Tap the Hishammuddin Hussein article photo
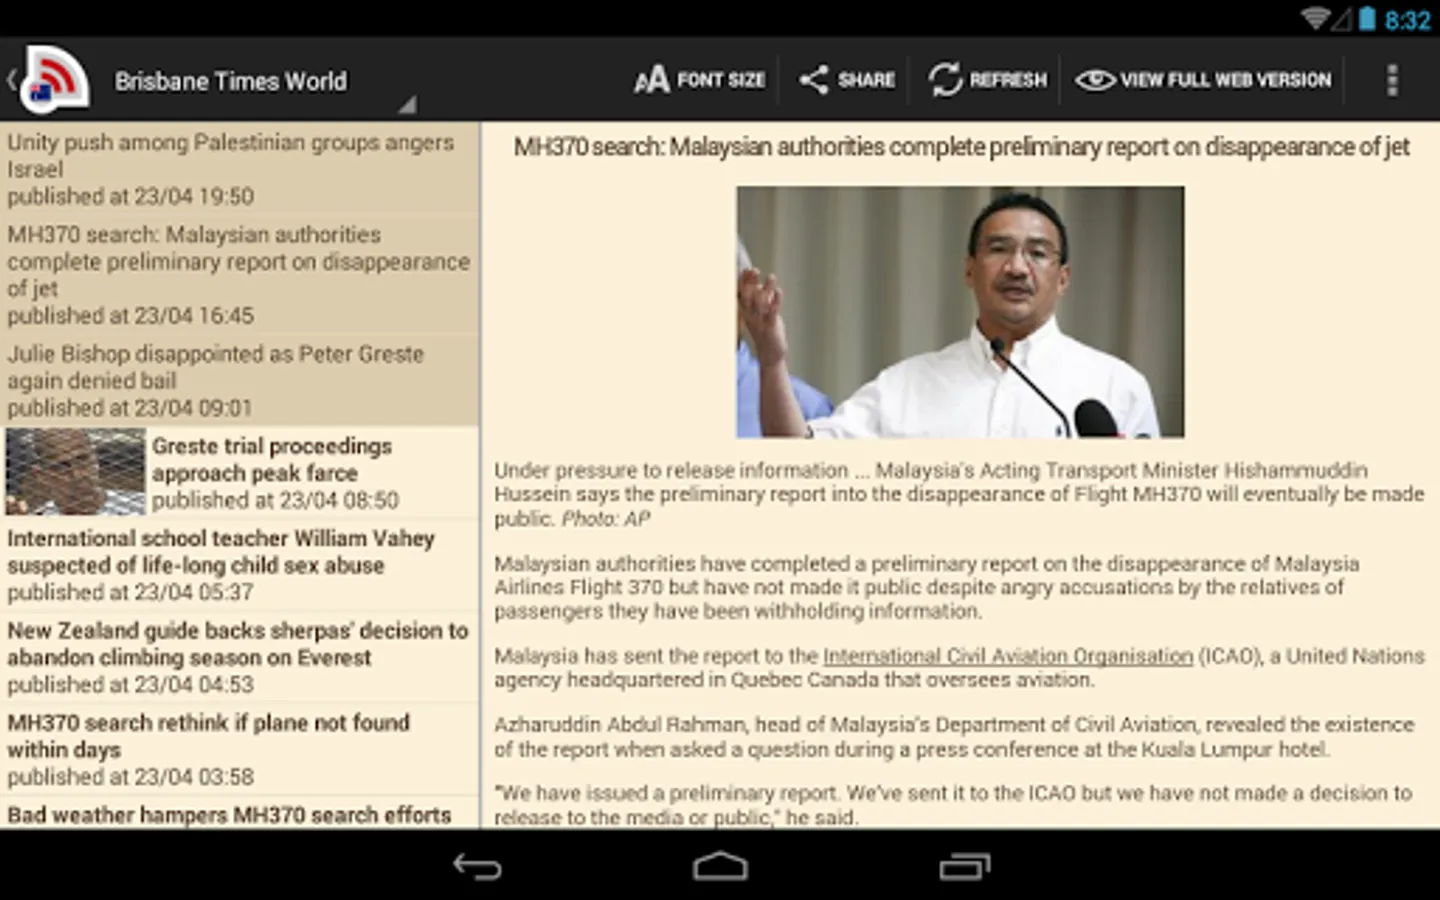Viewport: 1440px width, 900px height. point(960,312)
